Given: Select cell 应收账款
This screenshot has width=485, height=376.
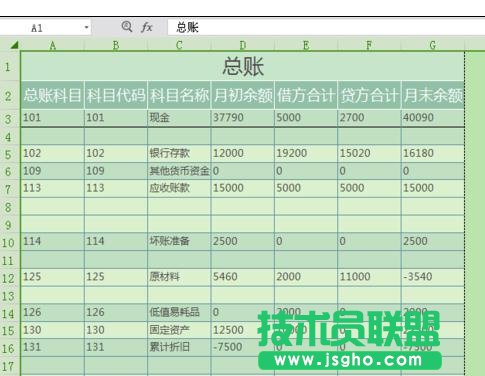Looking at the screenshot, I should click(179, 188).
